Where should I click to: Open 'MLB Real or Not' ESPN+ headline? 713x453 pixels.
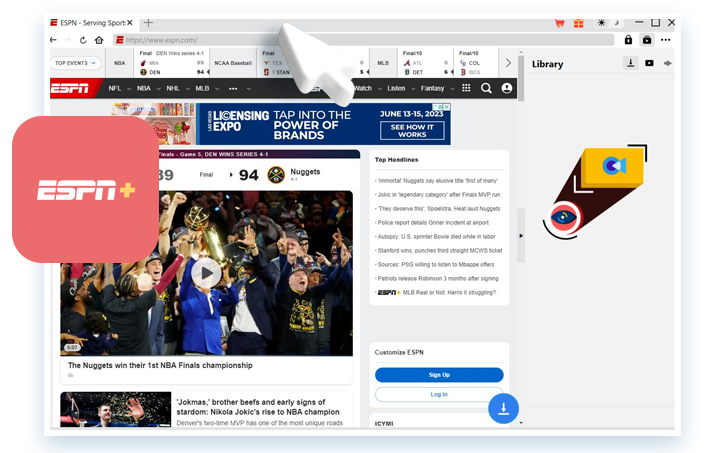click(437, 292)
